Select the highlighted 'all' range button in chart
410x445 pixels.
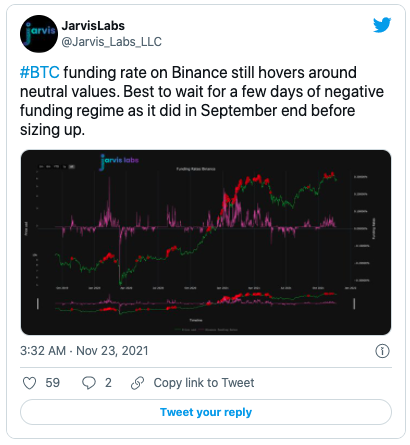point(72,166)
